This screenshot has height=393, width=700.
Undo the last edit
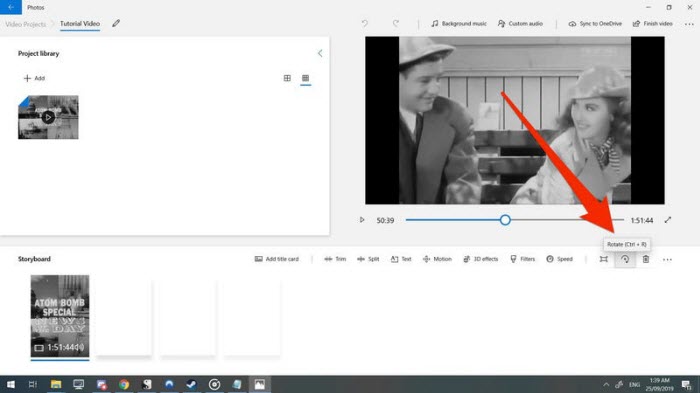tap(365, 23)
